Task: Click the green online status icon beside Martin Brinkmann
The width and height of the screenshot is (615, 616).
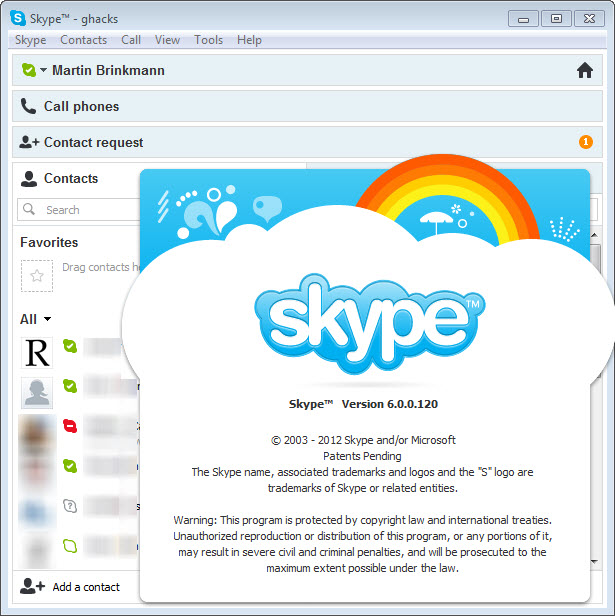Action: [29, 70]
